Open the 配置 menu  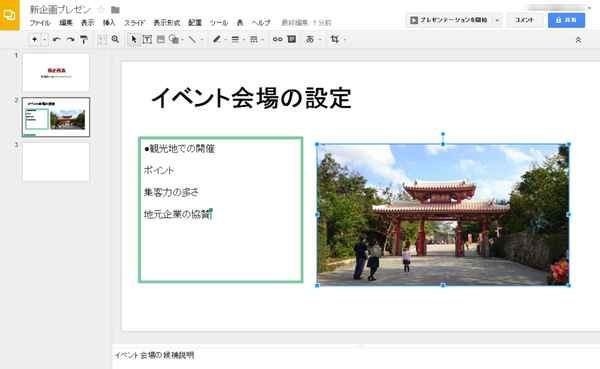tap(195, 23)
